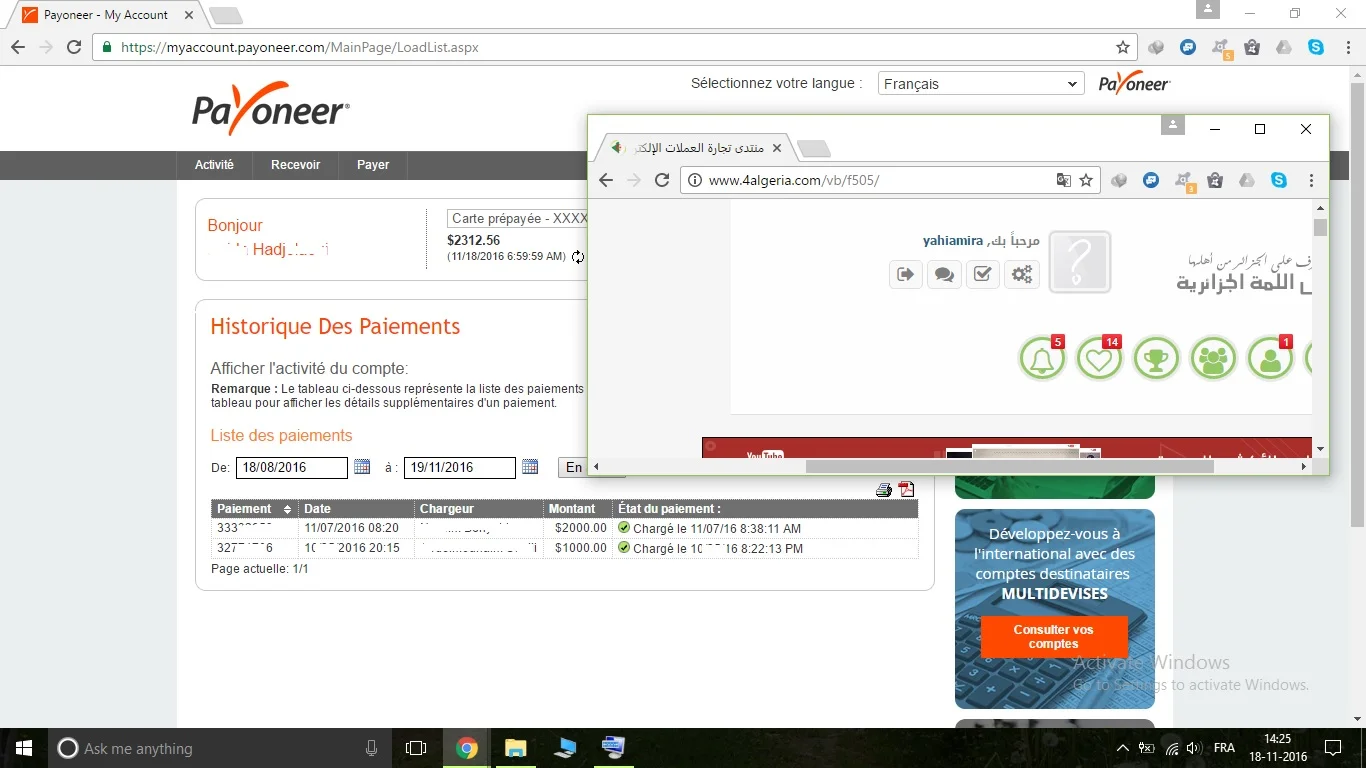This screenshot has height=768, width=1366.
Task: Open forum messages speech bubble icon
Action: tap(944, 274)
